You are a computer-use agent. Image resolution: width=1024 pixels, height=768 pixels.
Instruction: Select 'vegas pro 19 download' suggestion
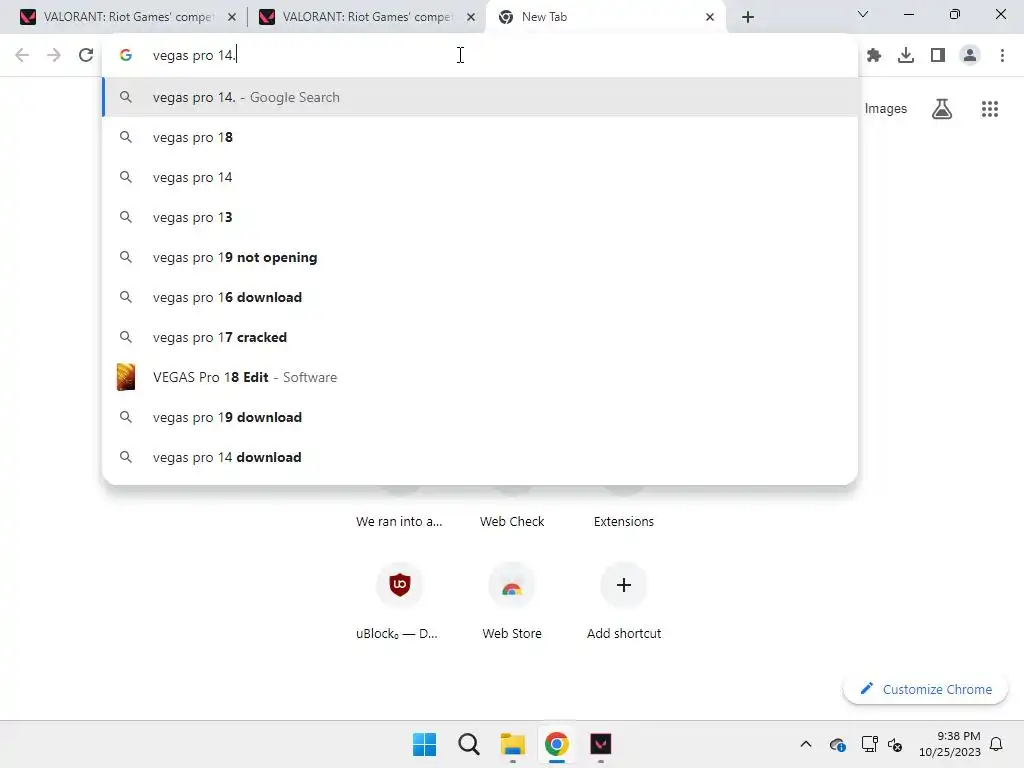click(480, 417)
